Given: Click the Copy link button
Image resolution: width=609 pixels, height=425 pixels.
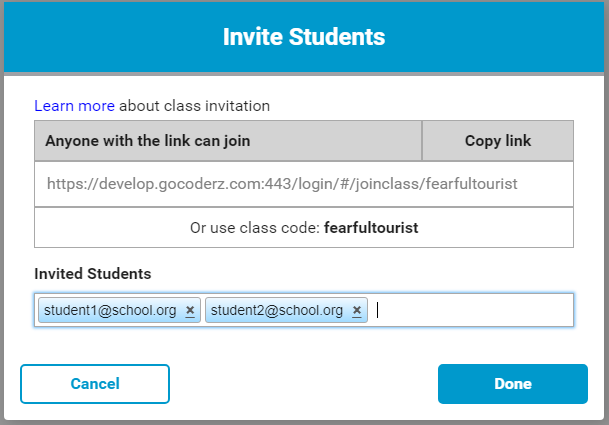Looking at the screenshot, I should point(498,141).
